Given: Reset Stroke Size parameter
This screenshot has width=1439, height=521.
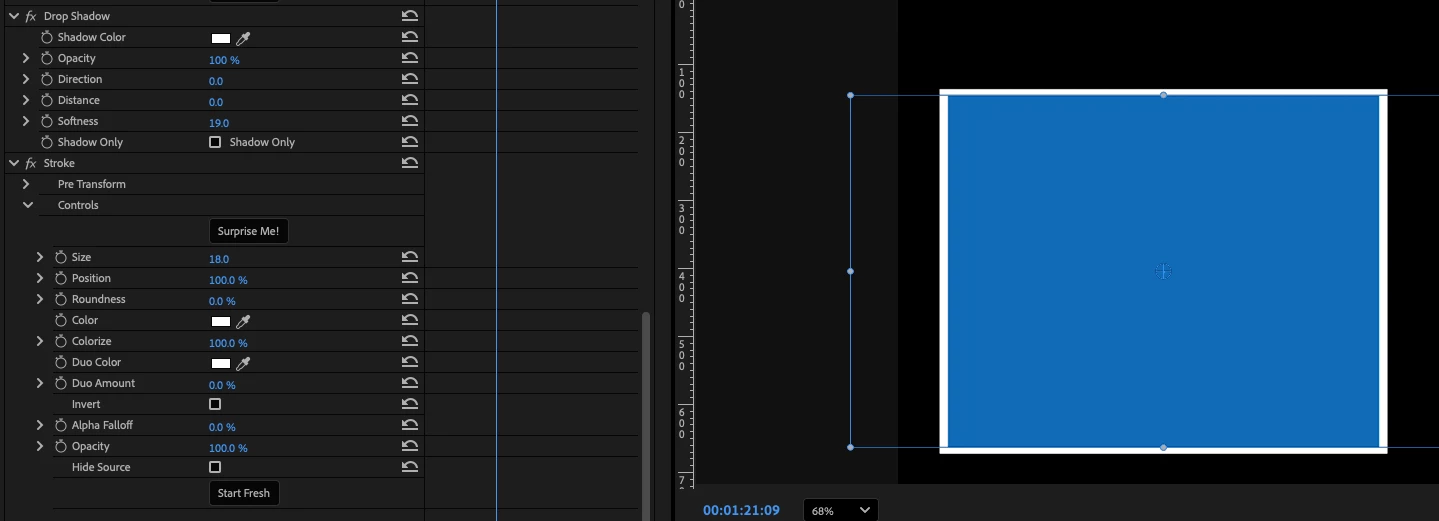Looking at the screenshot, I should (410, 257).
